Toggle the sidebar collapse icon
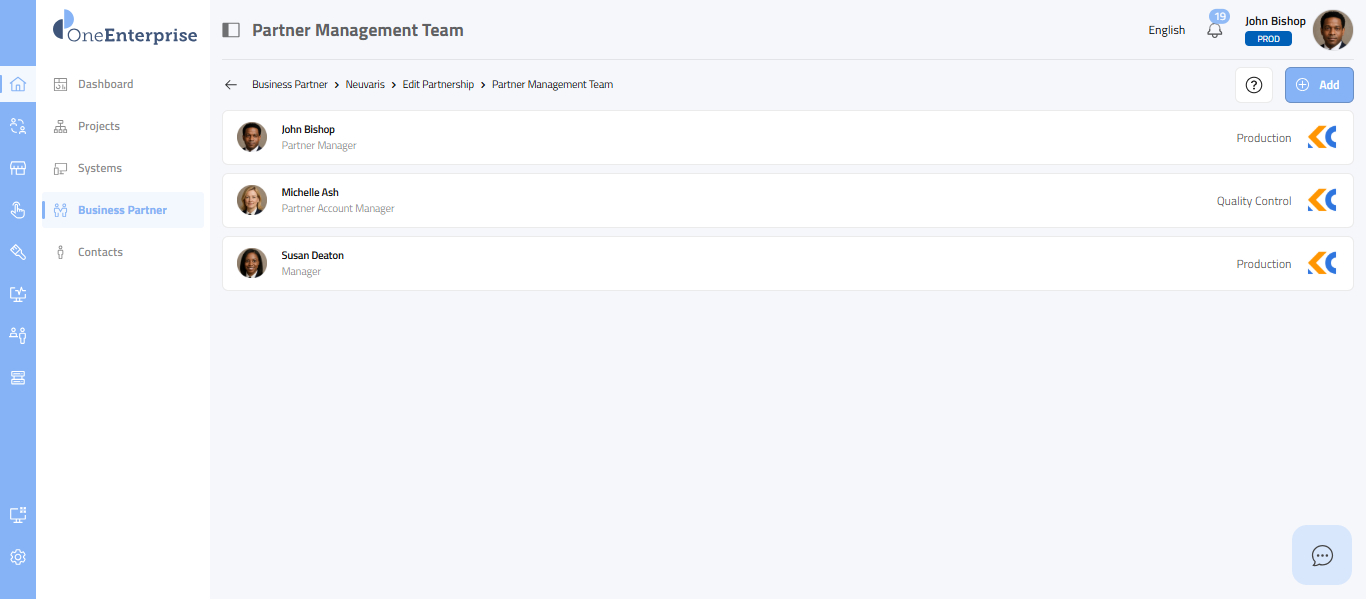1366x599 pixels. point(231,30)
